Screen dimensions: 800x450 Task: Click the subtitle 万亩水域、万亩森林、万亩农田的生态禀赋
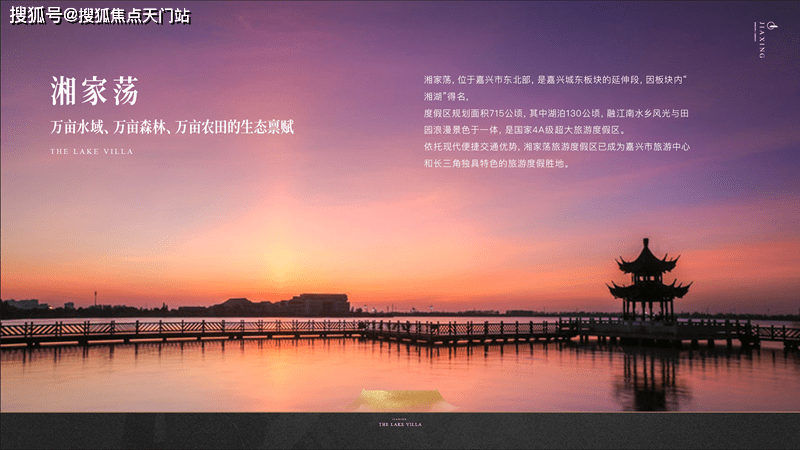point(172,127)
